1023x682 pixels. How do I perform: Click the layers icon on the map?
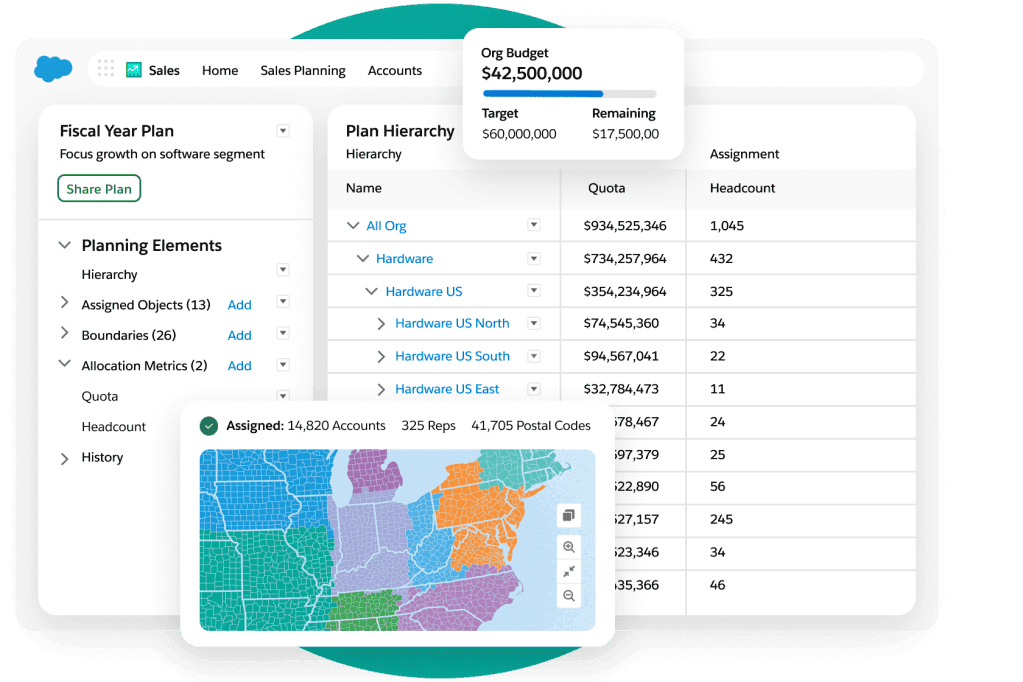[x=569, y=516]
